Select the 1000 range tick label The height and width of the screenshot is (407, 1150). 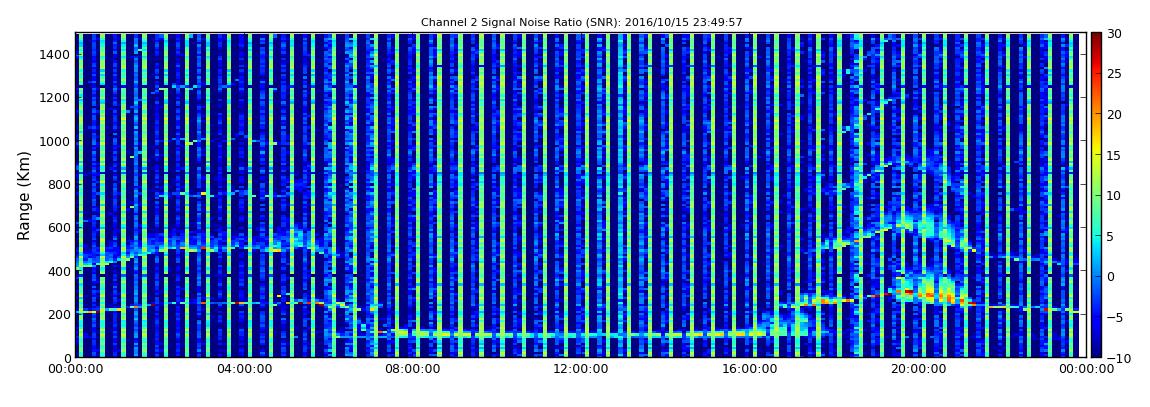[55, 141]
